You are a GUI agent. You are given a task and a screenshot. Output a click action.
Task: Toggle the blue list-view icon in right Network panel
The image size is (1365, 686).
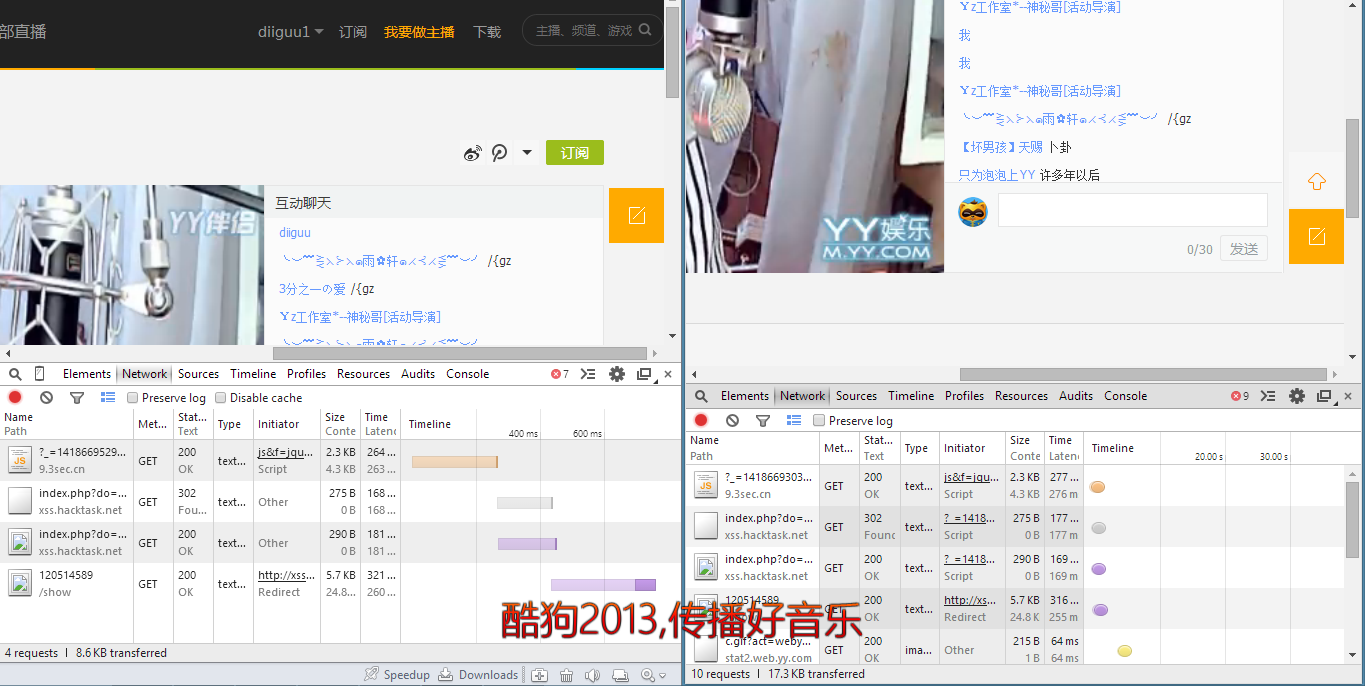(794, 421)
